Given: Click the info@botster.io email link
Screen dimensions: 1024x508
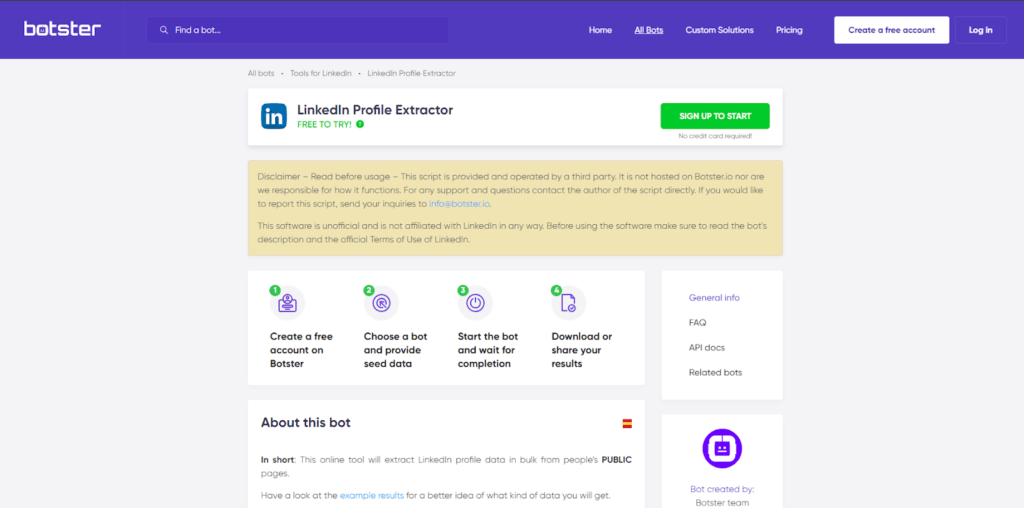Looking at the screenshot, I should pyautogui.click(x=459, y=204).
